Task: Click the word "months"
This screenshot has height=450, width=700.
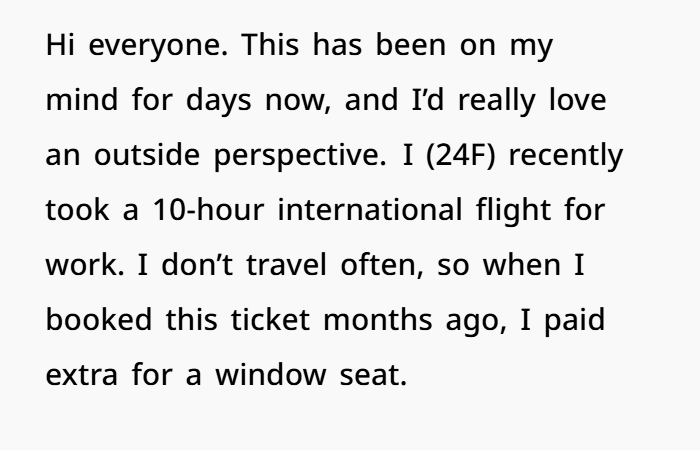Action: (x=378, y=319)
